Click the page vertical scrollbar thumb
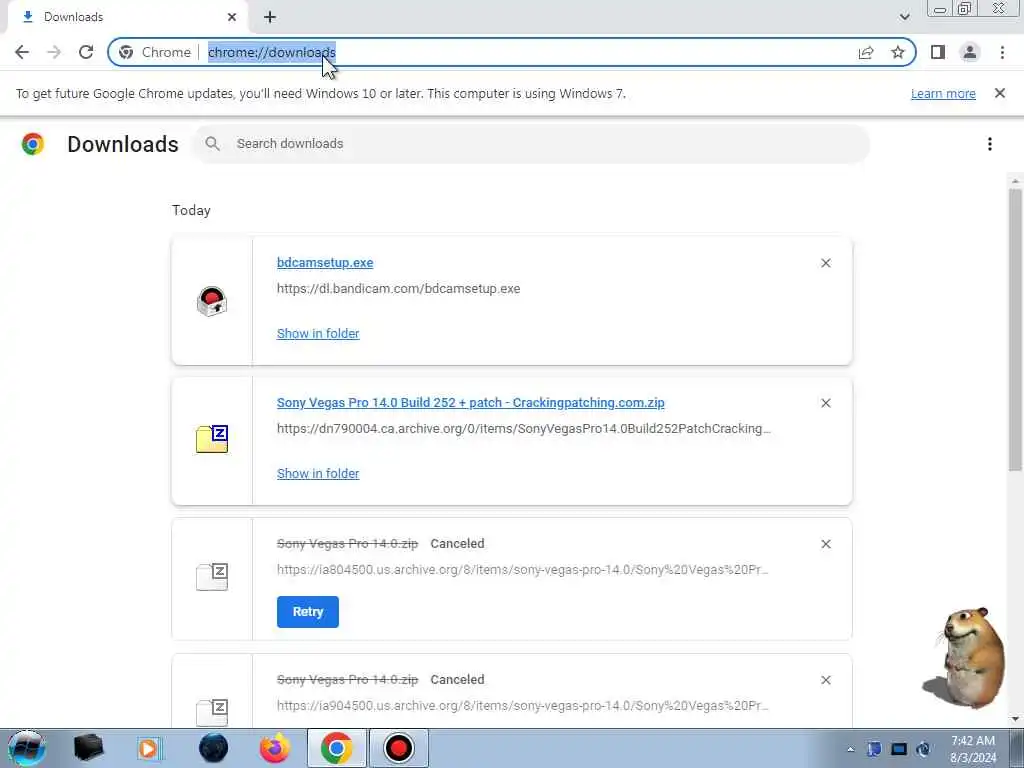Viewport: 1024px width, 768px height. click(x=1015, y=330)
